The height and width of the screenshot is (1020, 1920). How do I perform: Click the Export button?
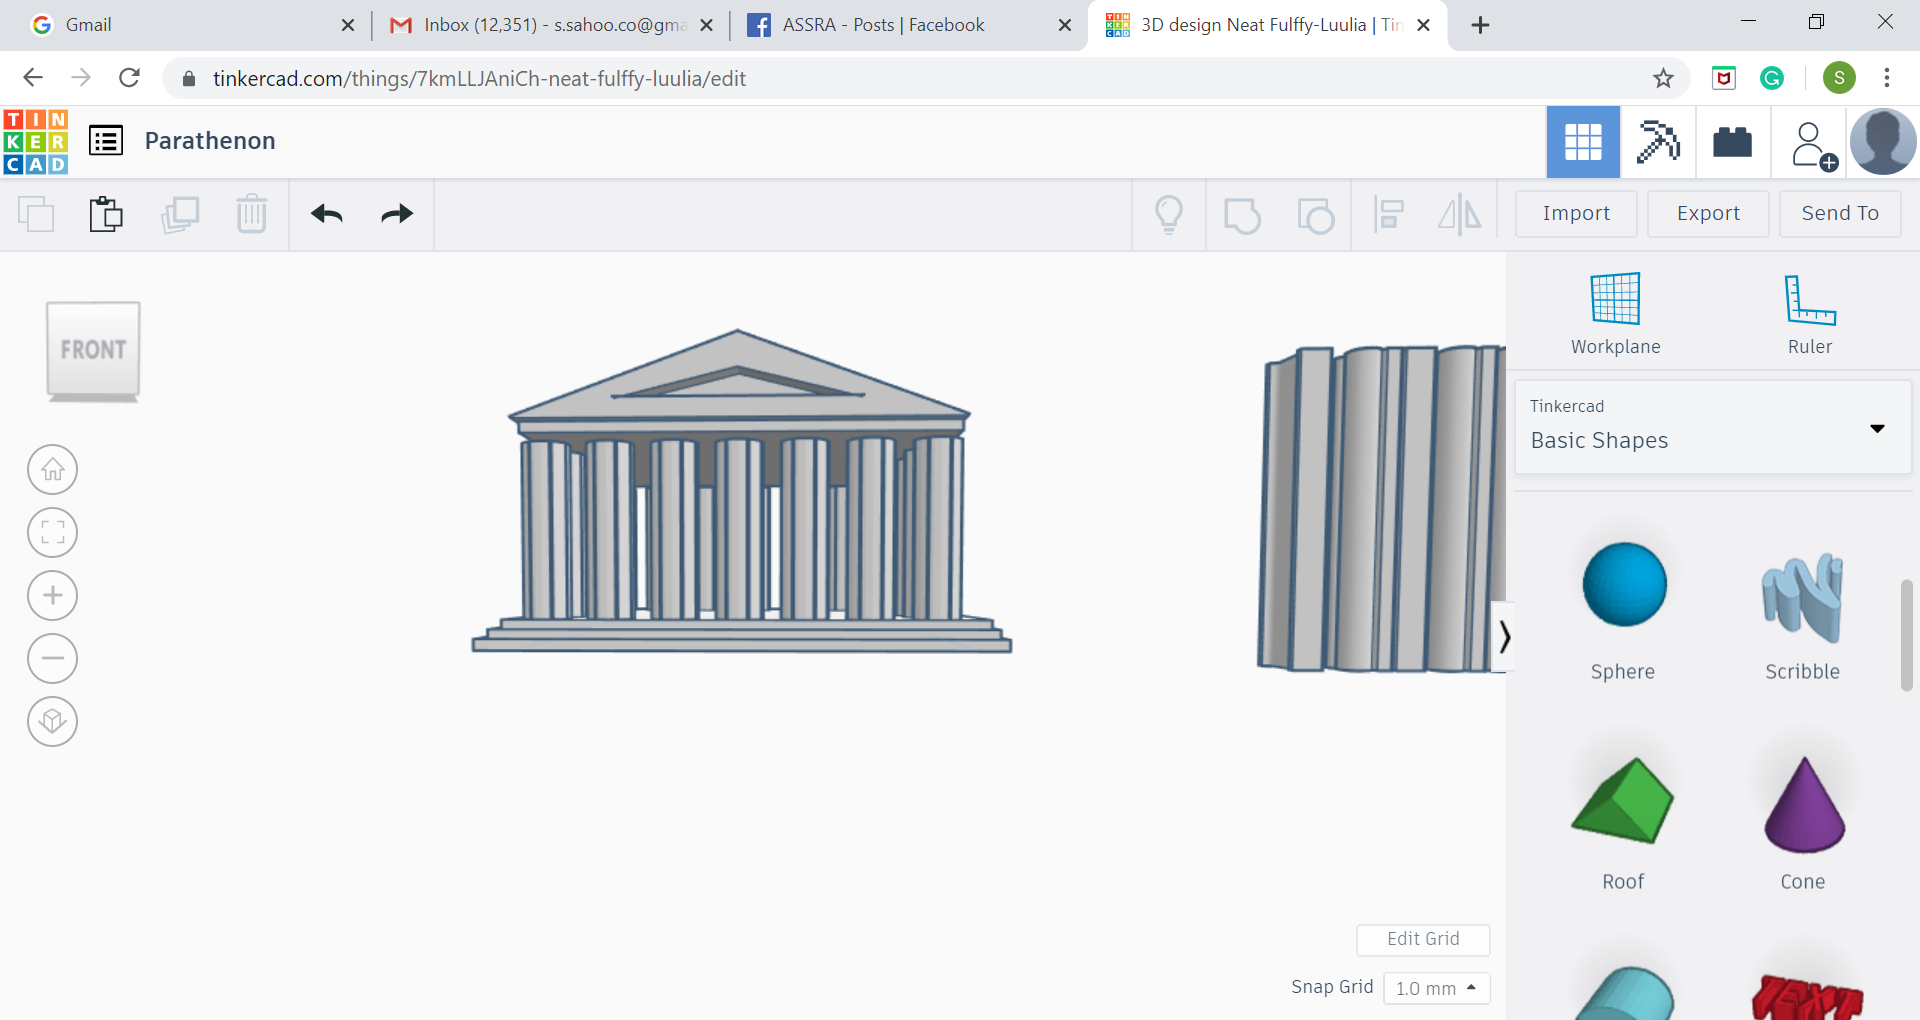1708,214
